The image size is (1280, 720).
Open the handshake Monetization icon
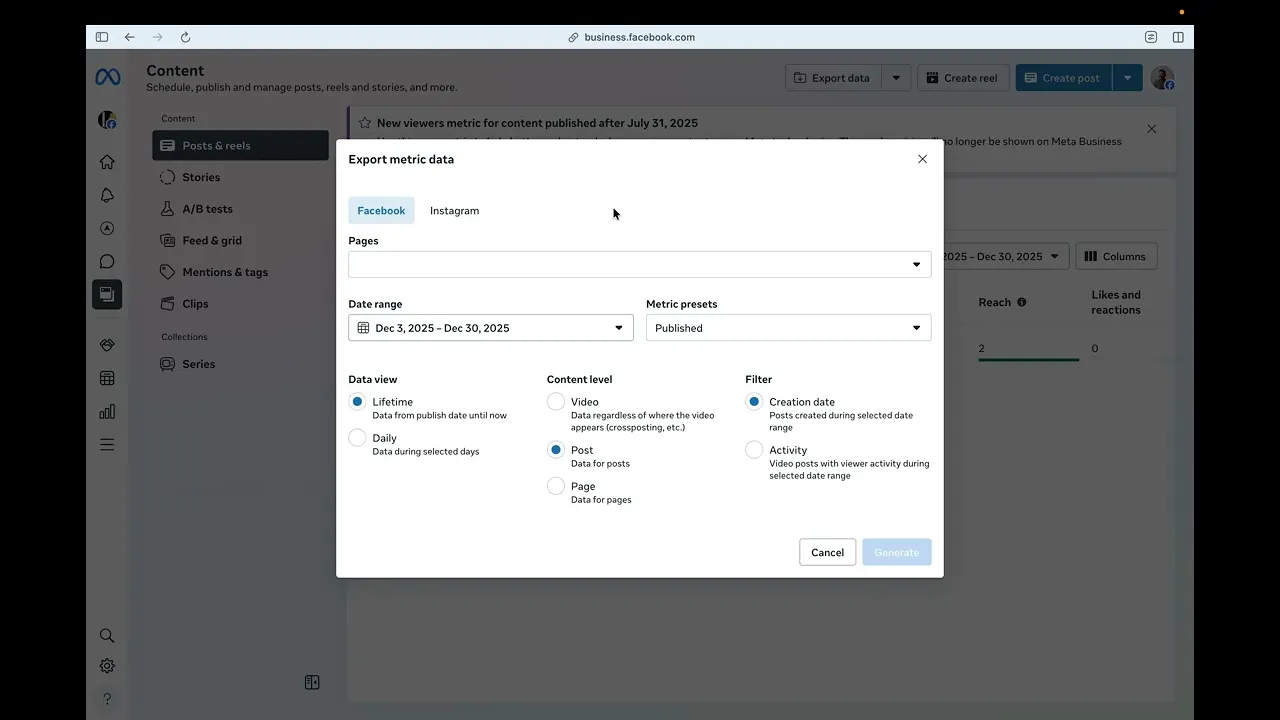tap(107, 345)
